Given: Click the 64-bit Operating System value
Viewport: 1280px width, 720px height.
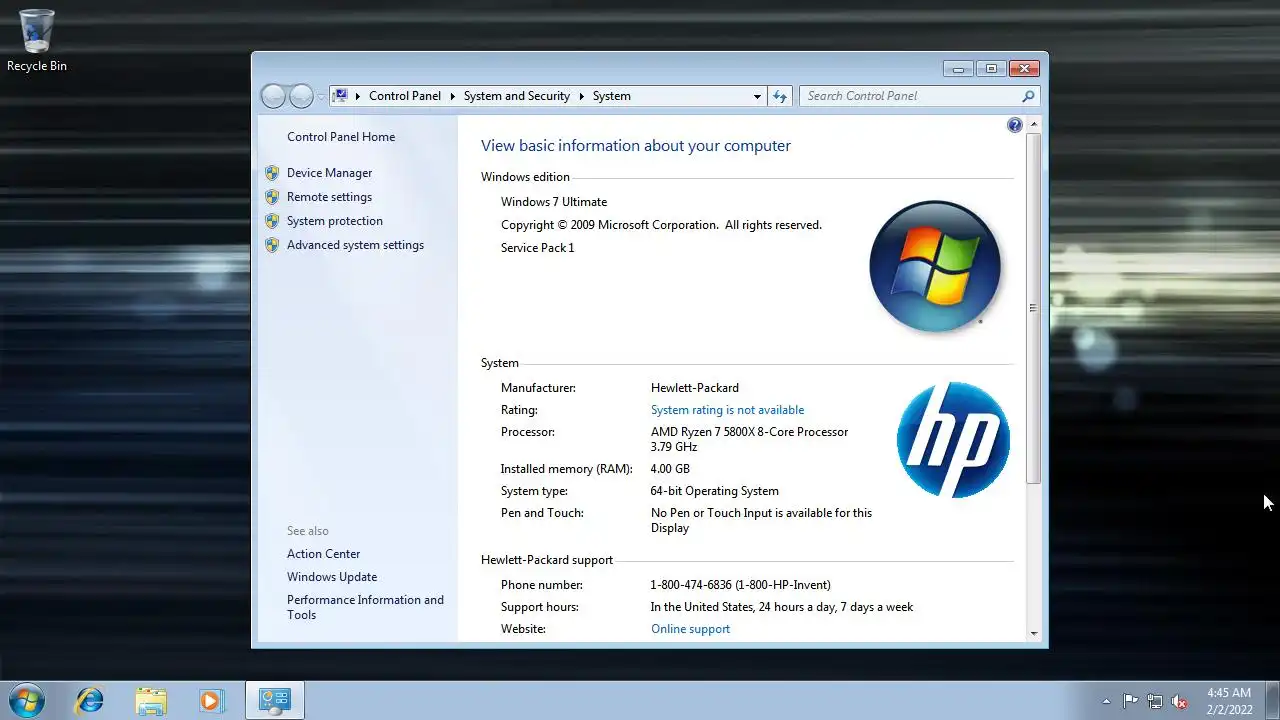Looking at the screenshot, I should click(714, 491).
